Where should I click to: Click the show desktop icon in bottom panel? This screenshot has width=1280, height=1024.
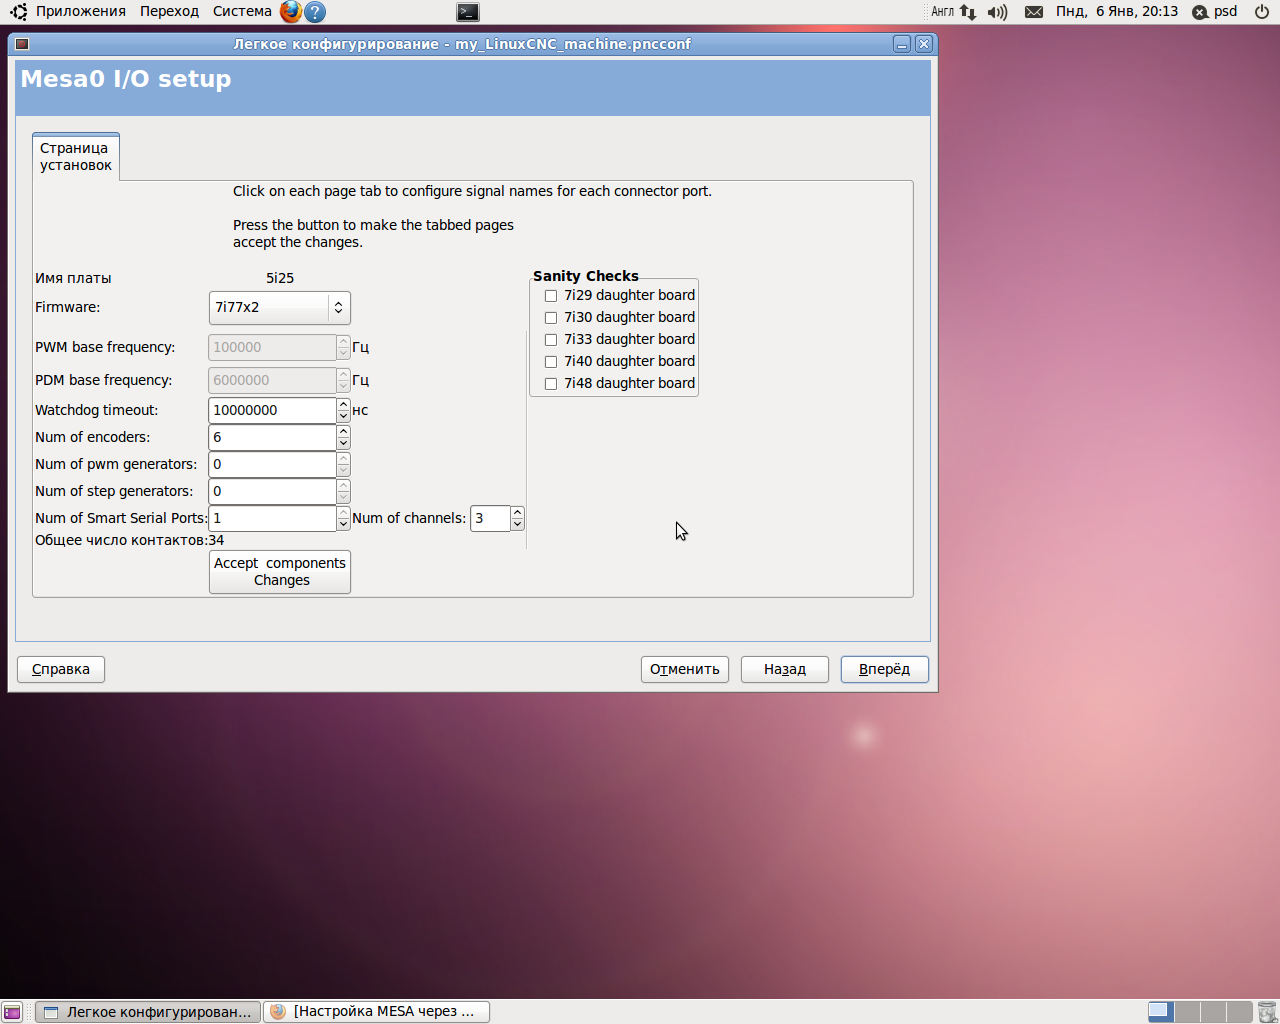[12, 1012]
